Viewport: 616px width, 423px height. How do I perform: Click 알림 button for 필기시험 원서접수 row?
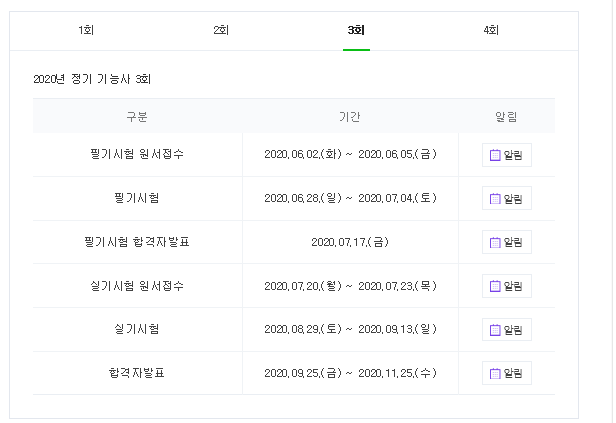pos(507,155)
